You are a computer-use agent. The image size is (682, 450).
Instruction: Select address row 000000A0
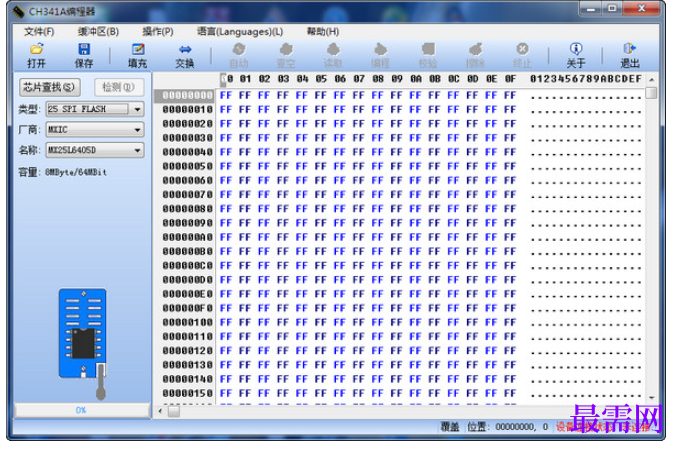[x=187, y=237]
